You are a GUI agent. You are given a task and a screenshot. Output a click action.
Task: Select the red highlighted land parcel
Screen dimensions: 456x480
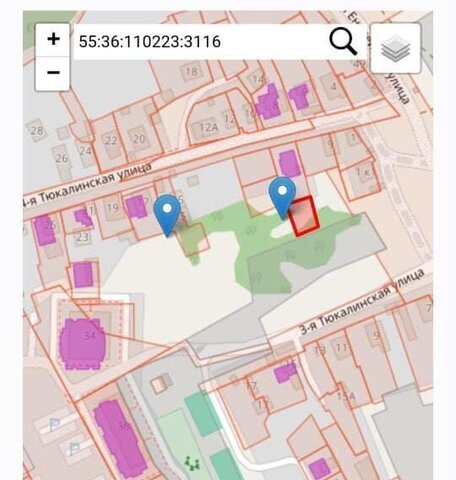304,216
